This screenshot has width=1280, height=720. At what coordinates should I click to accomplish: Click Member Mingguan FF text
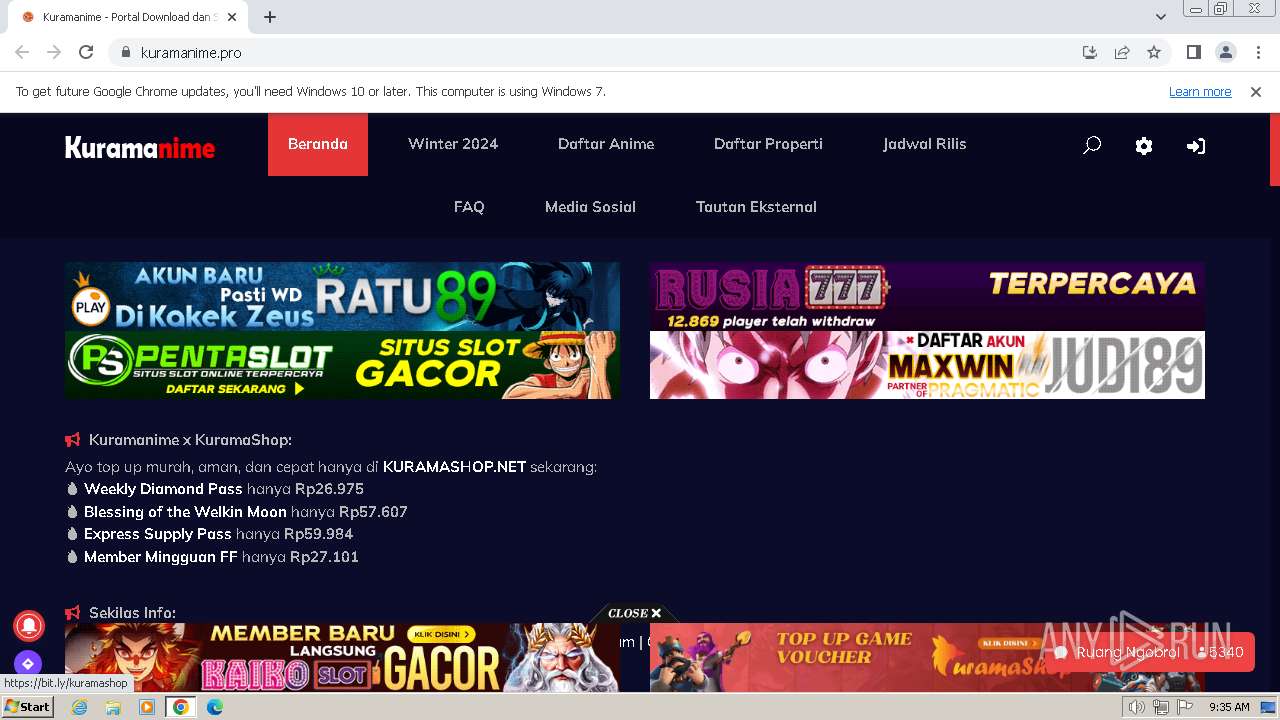click(161, 557)
